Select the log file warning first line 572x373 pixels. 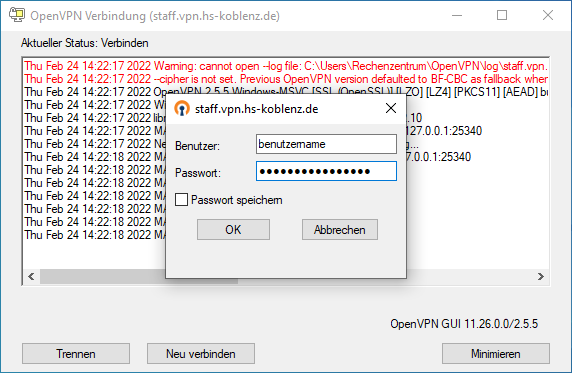coord(286,66)
